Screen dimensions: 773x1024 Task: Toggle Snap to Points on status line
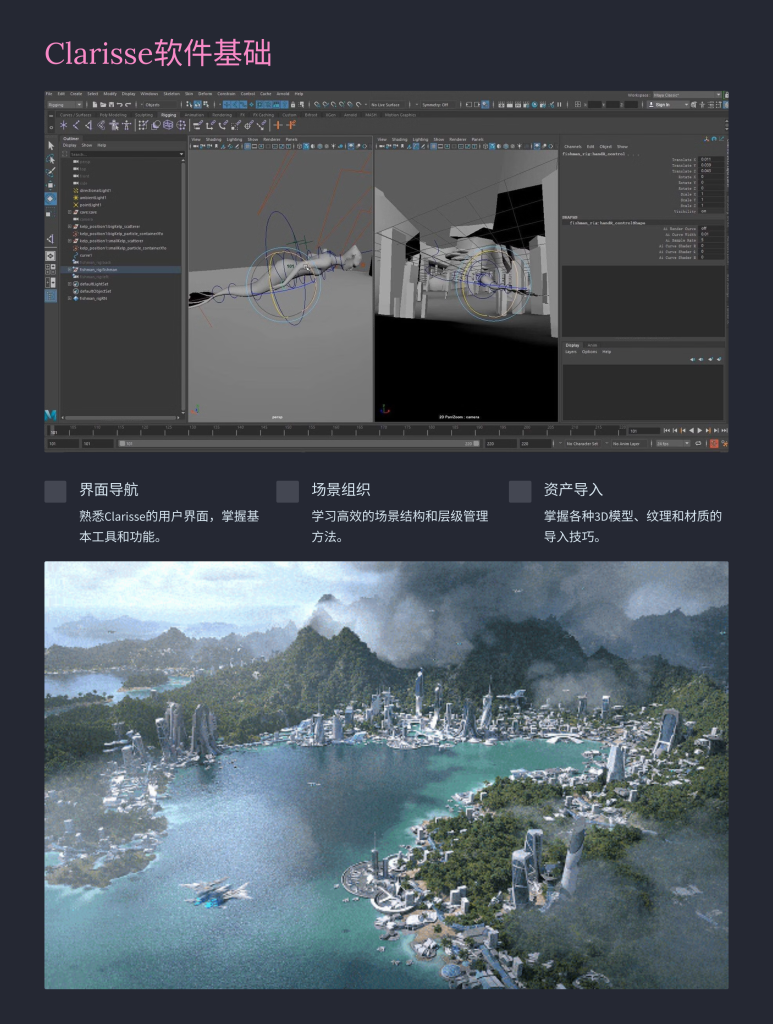point(333,104)
